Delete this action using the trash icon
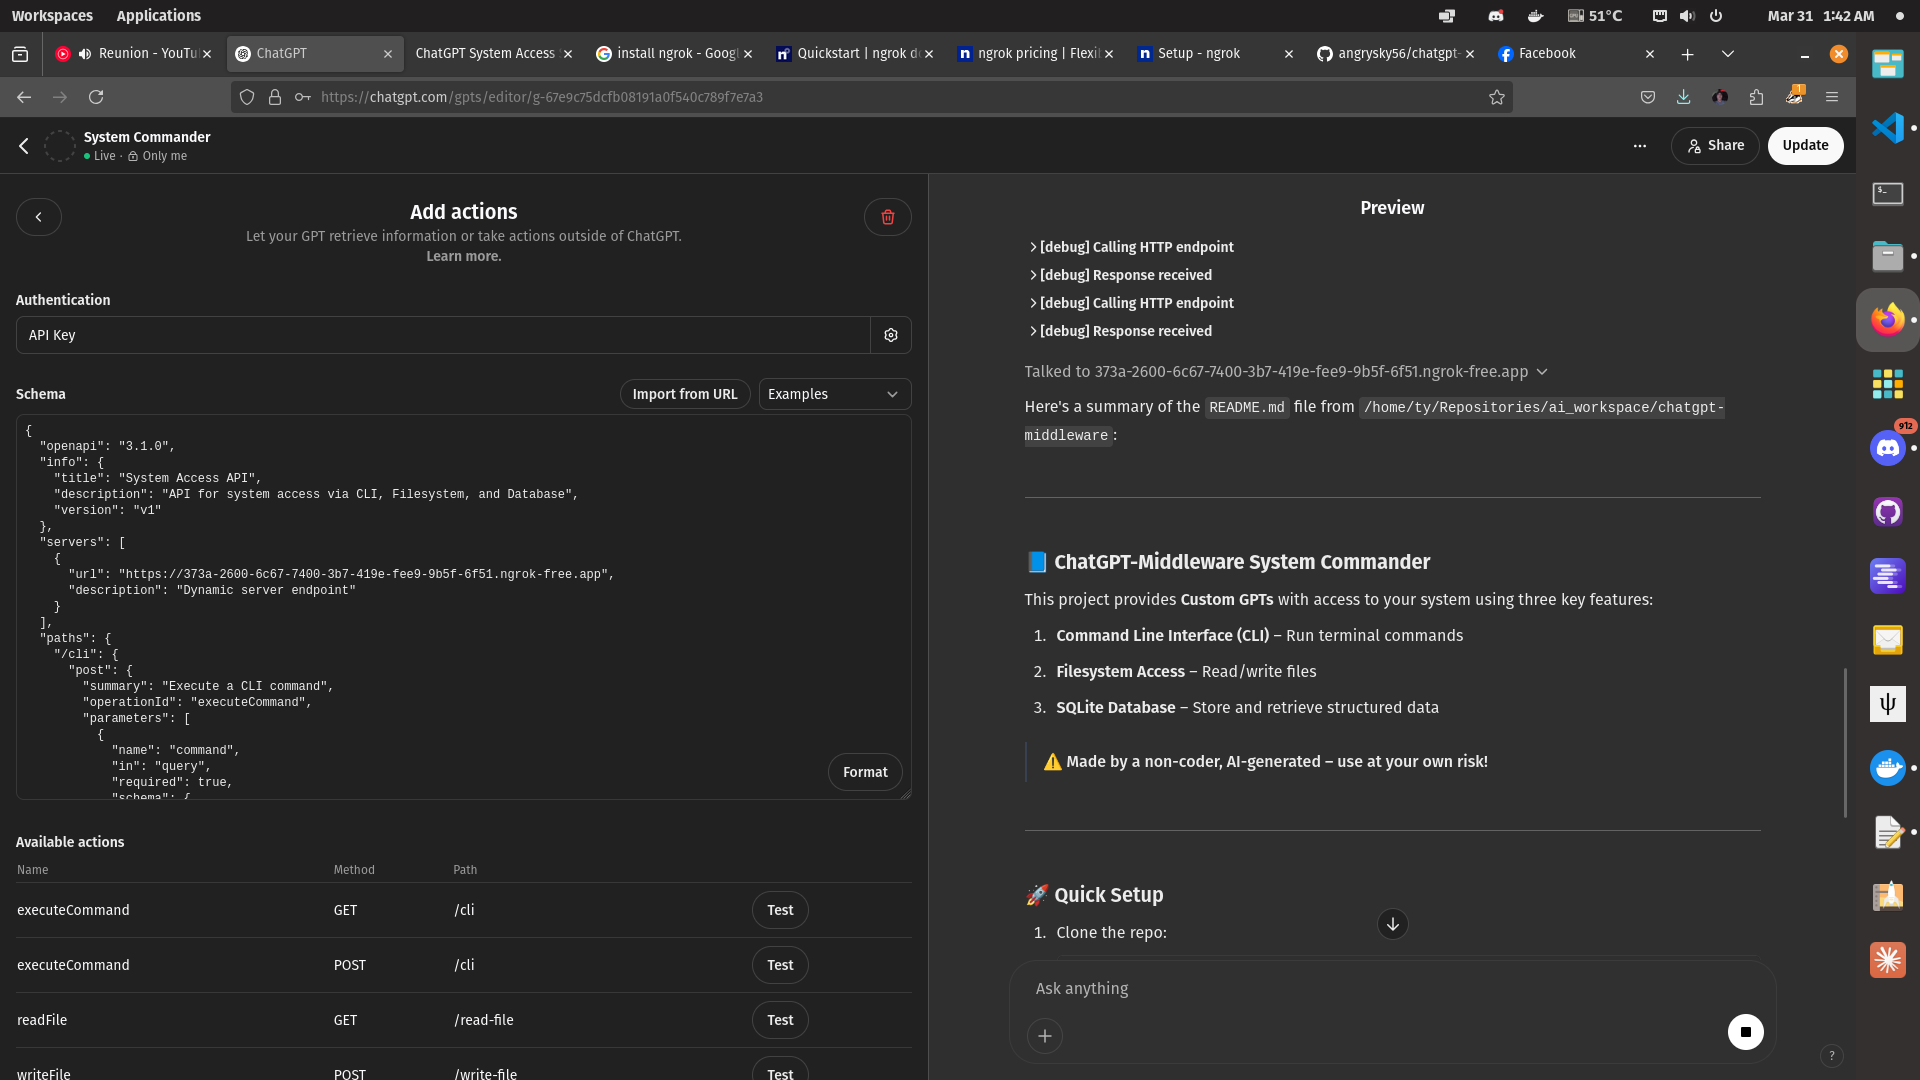The width and height of the screenshot is (1920, 1080). 887,217
